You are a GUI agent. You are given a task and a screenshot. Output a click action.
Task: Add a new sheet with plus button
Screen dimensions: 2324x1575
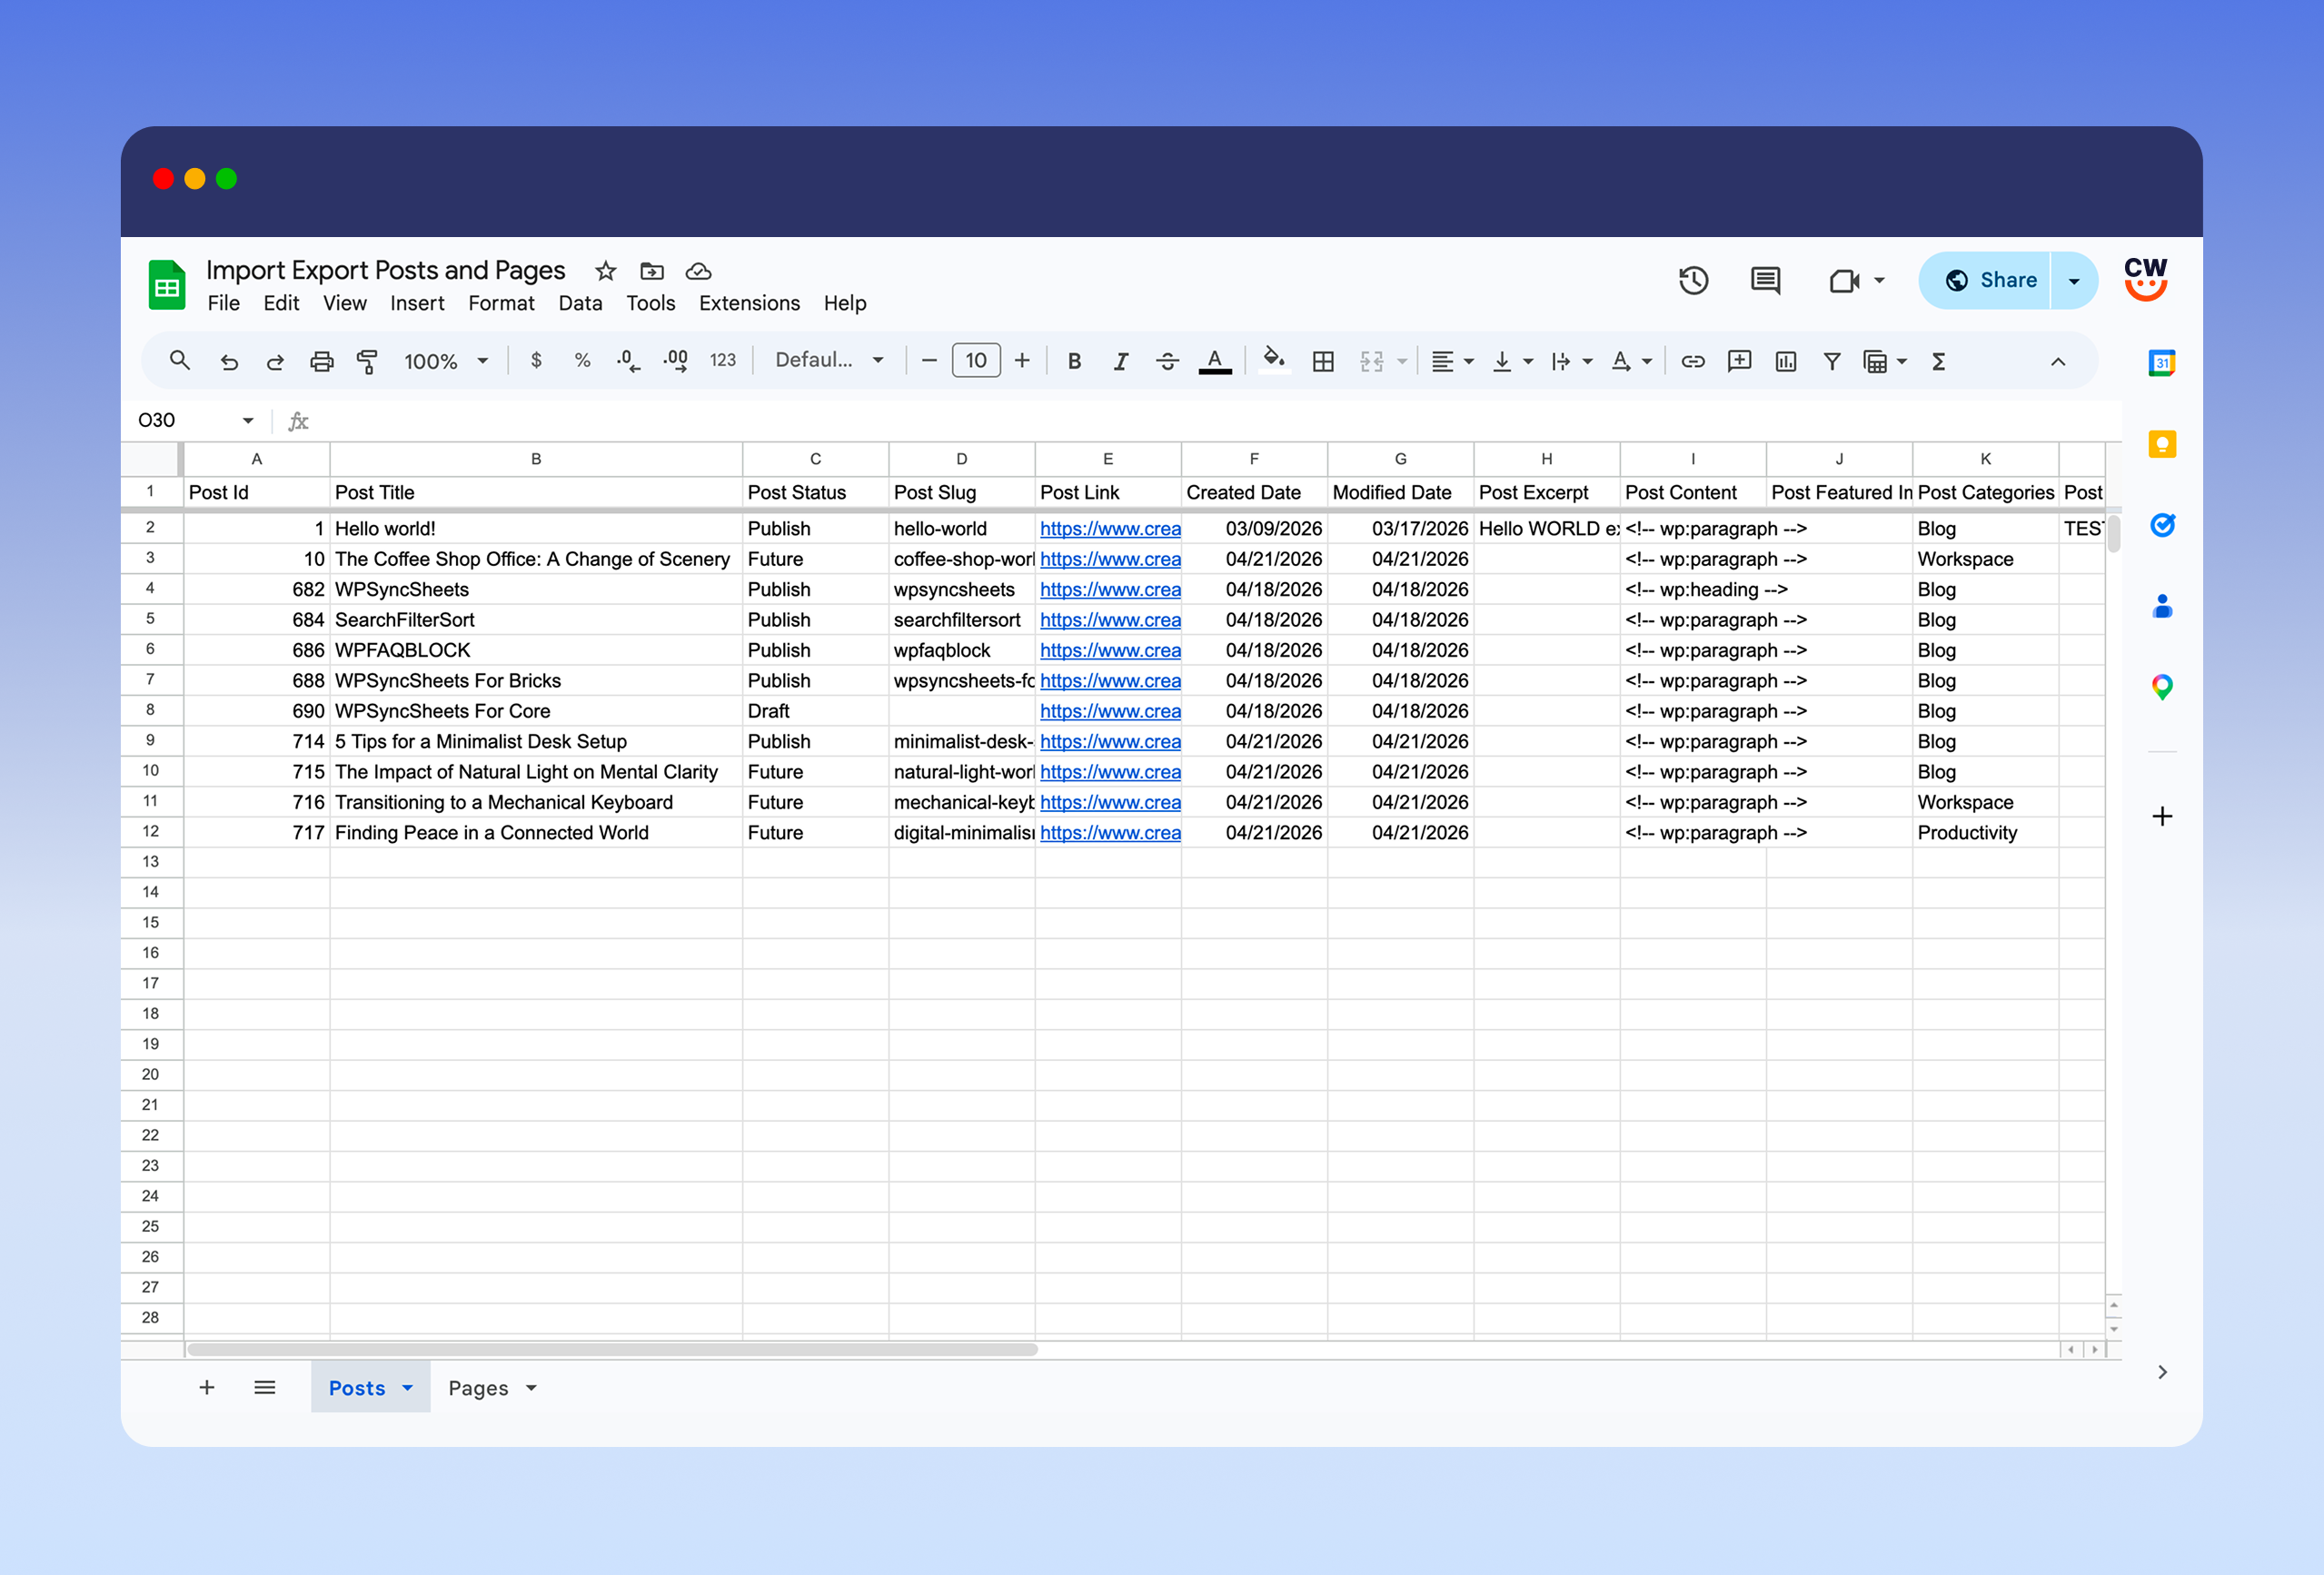coord(207,1388)
